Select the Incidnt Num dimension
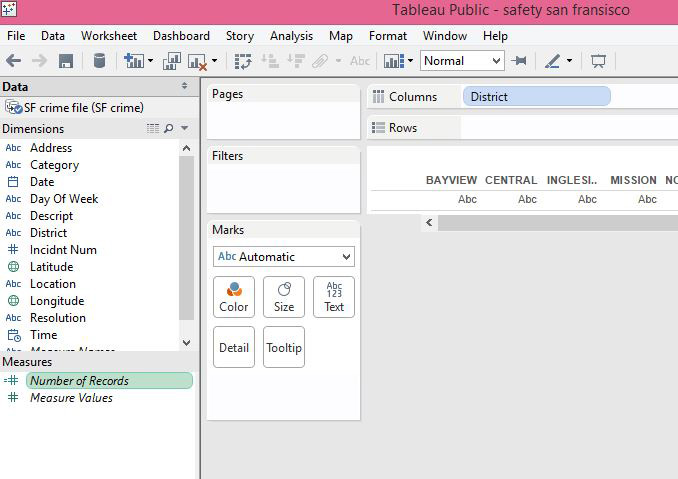 63,250
